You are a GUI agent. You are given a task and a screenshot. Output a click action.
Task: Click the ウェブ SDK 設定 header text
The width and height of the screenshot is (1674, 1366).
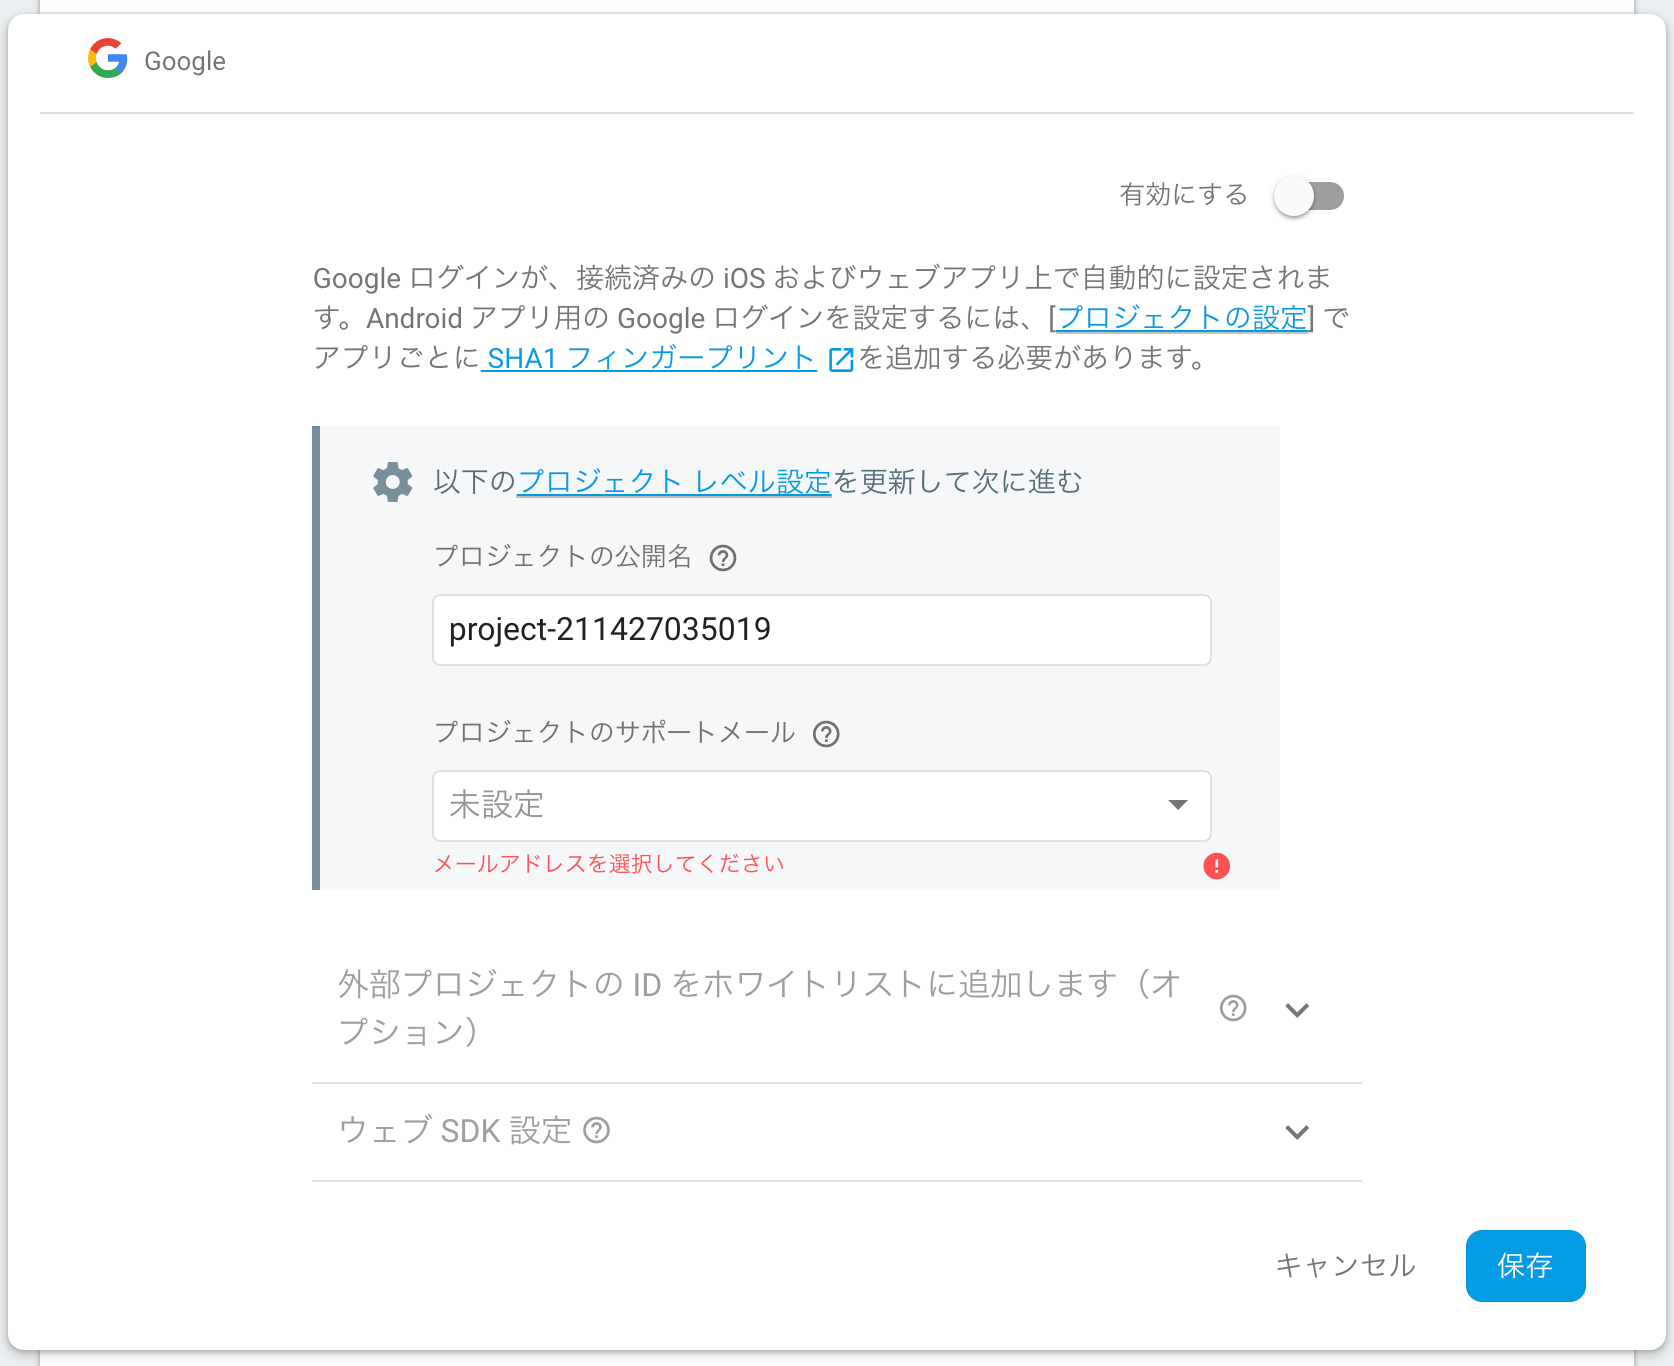(x=455, y=1131)
